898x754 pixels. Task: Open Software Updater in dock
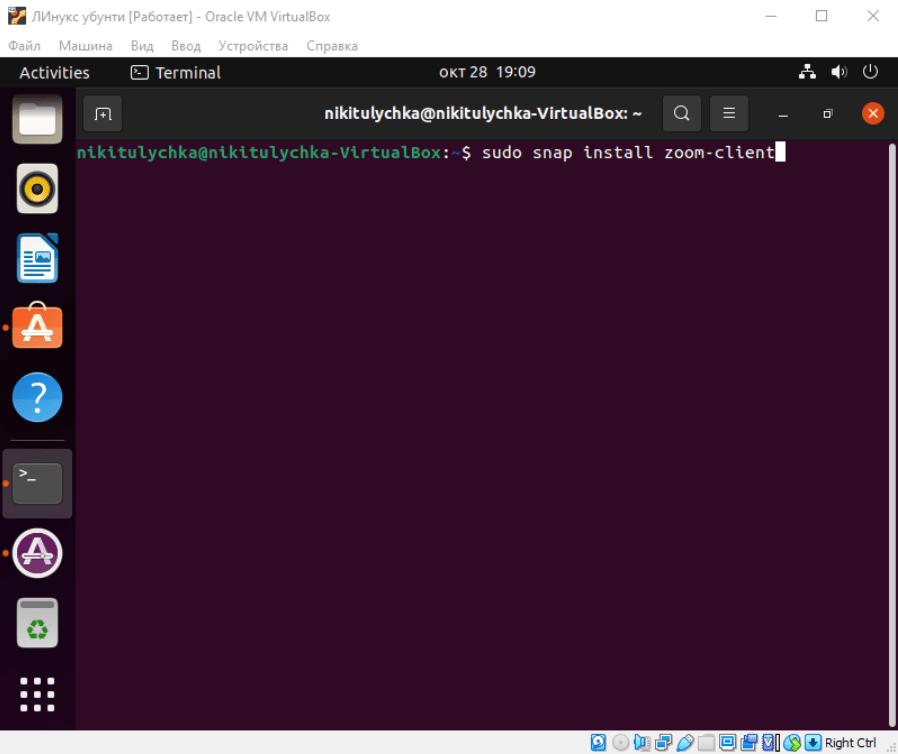pos(37,553)
